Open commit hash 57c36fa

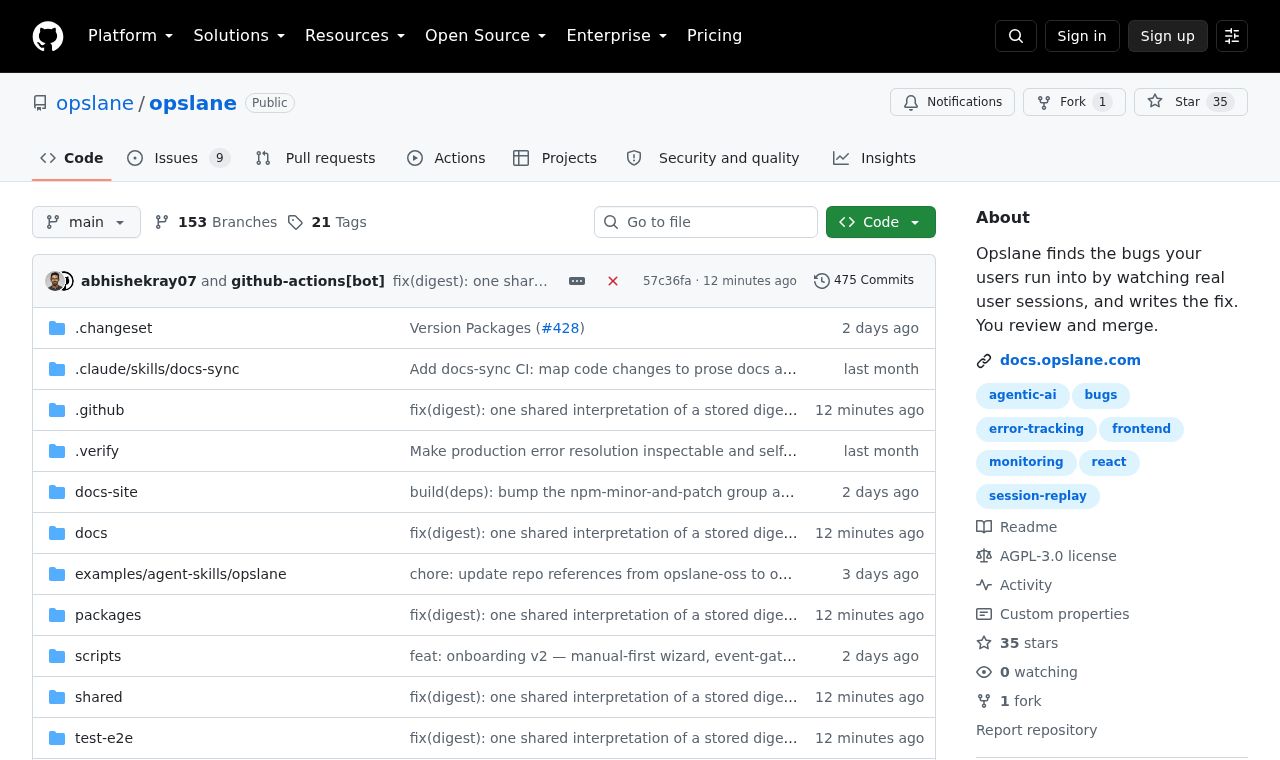point(667,281)
